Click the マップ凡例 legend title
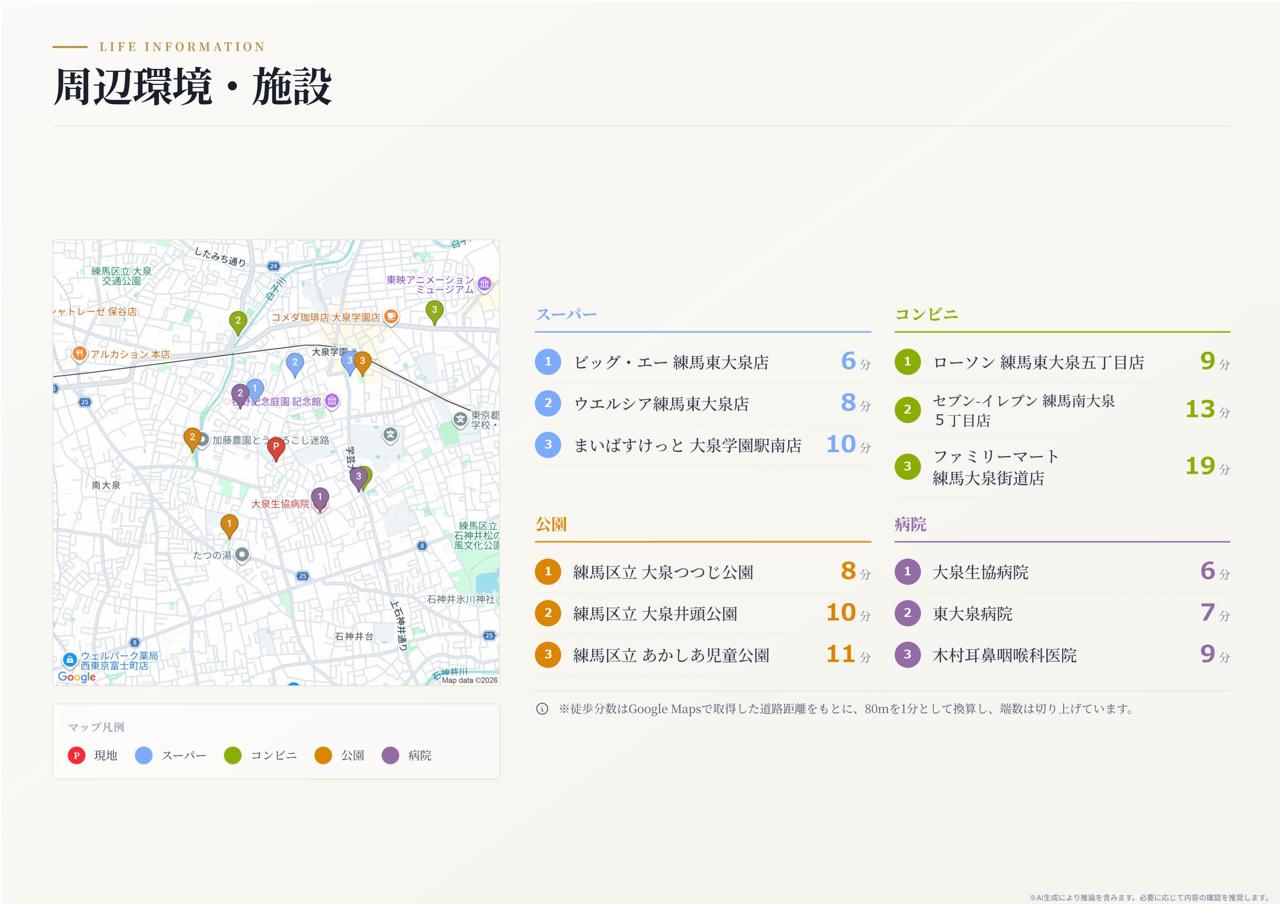Screen dimensions: 1280x904 coord(96,727)
